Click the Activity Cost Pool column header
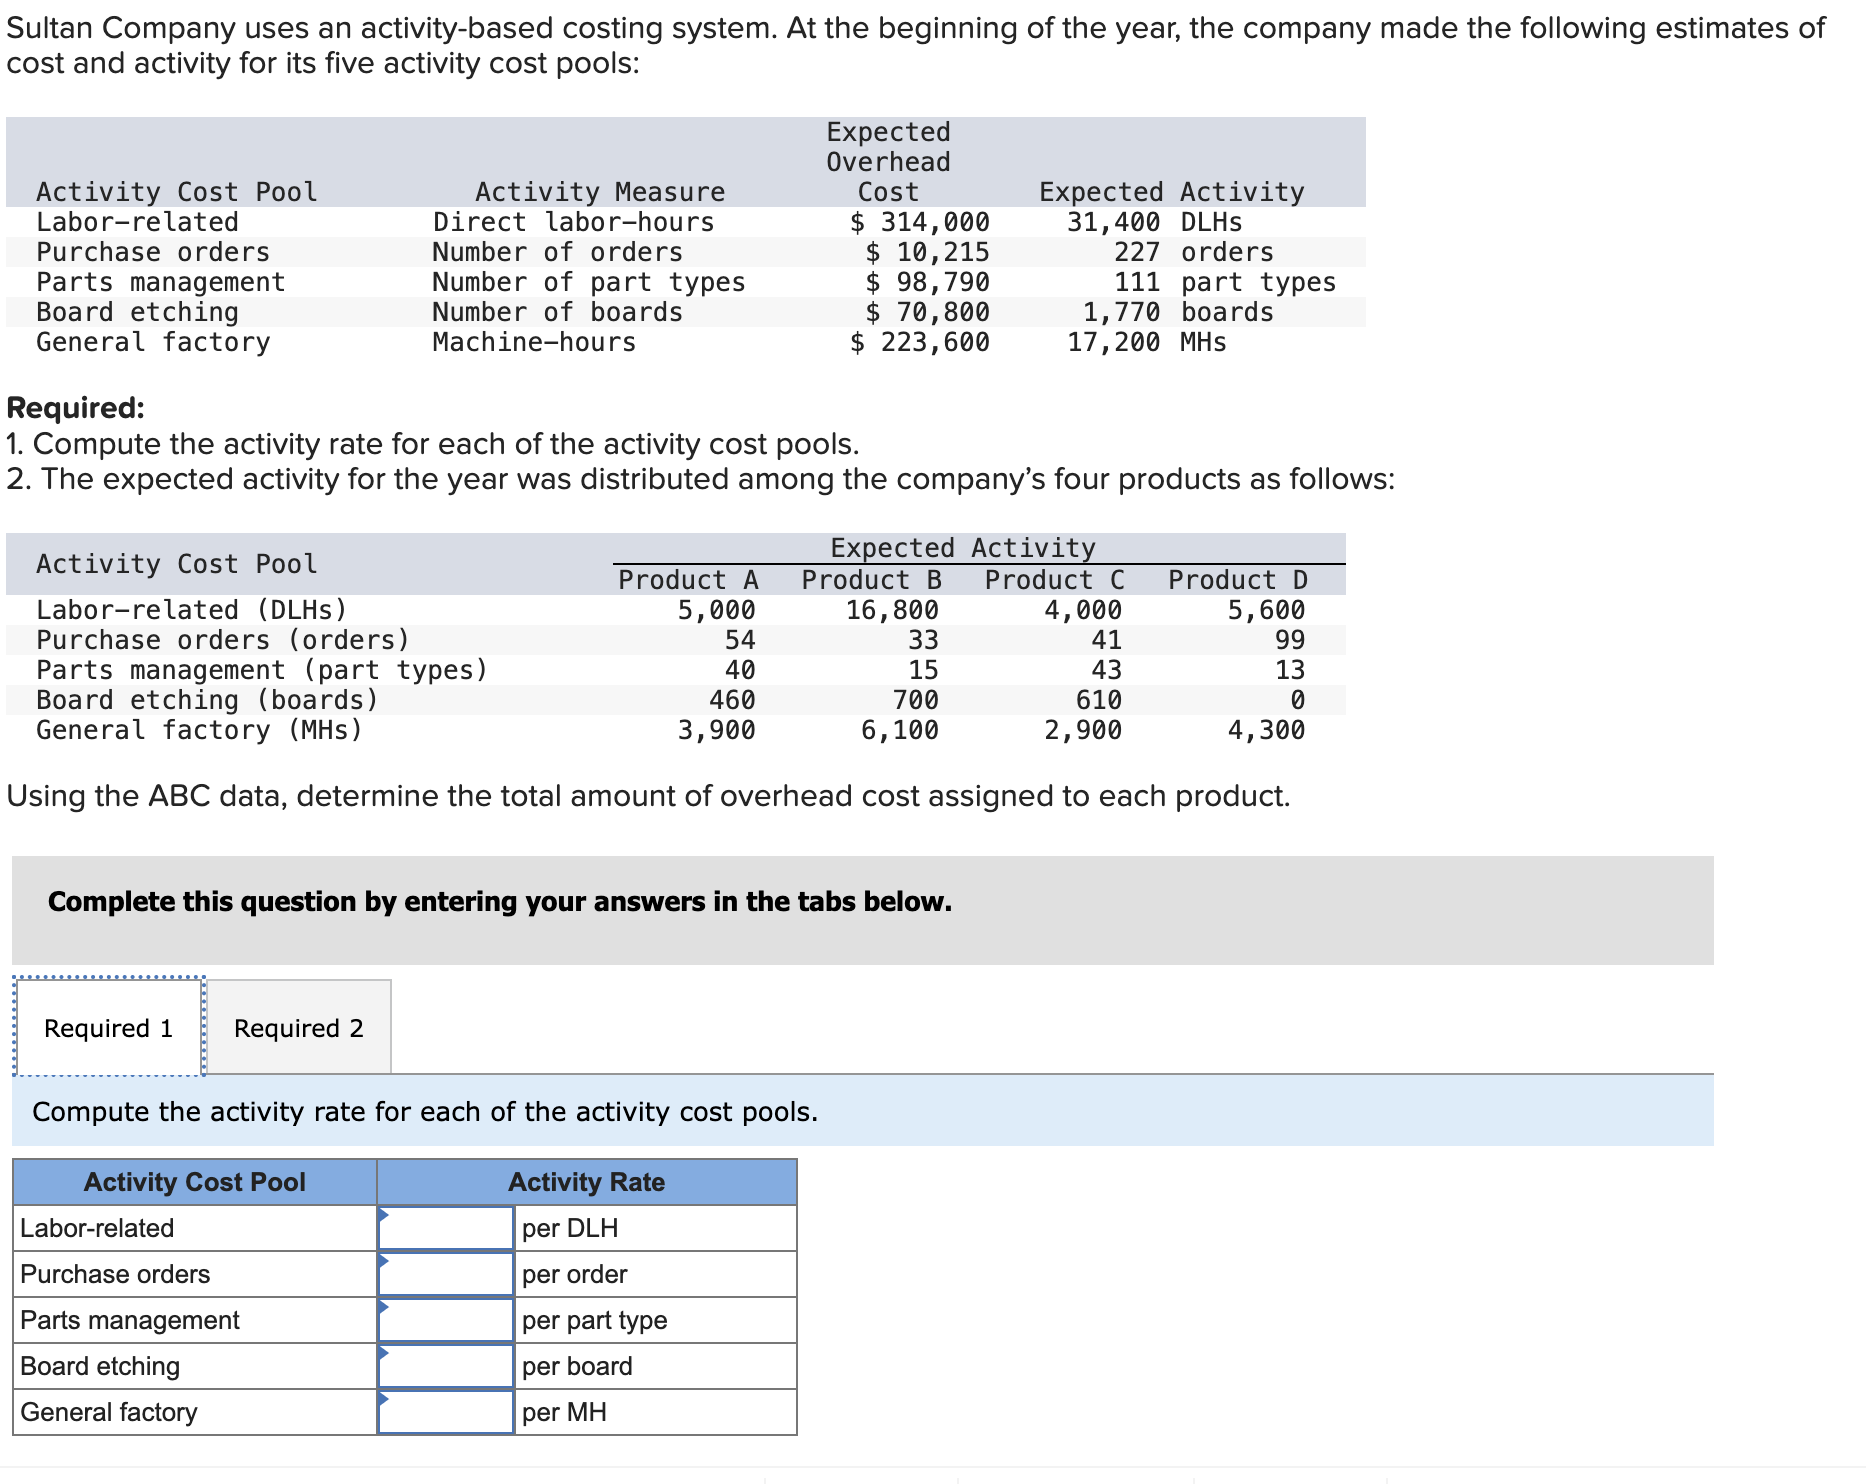Viewport: 1866px width, 1484px height. click(x=193, y=1181)
